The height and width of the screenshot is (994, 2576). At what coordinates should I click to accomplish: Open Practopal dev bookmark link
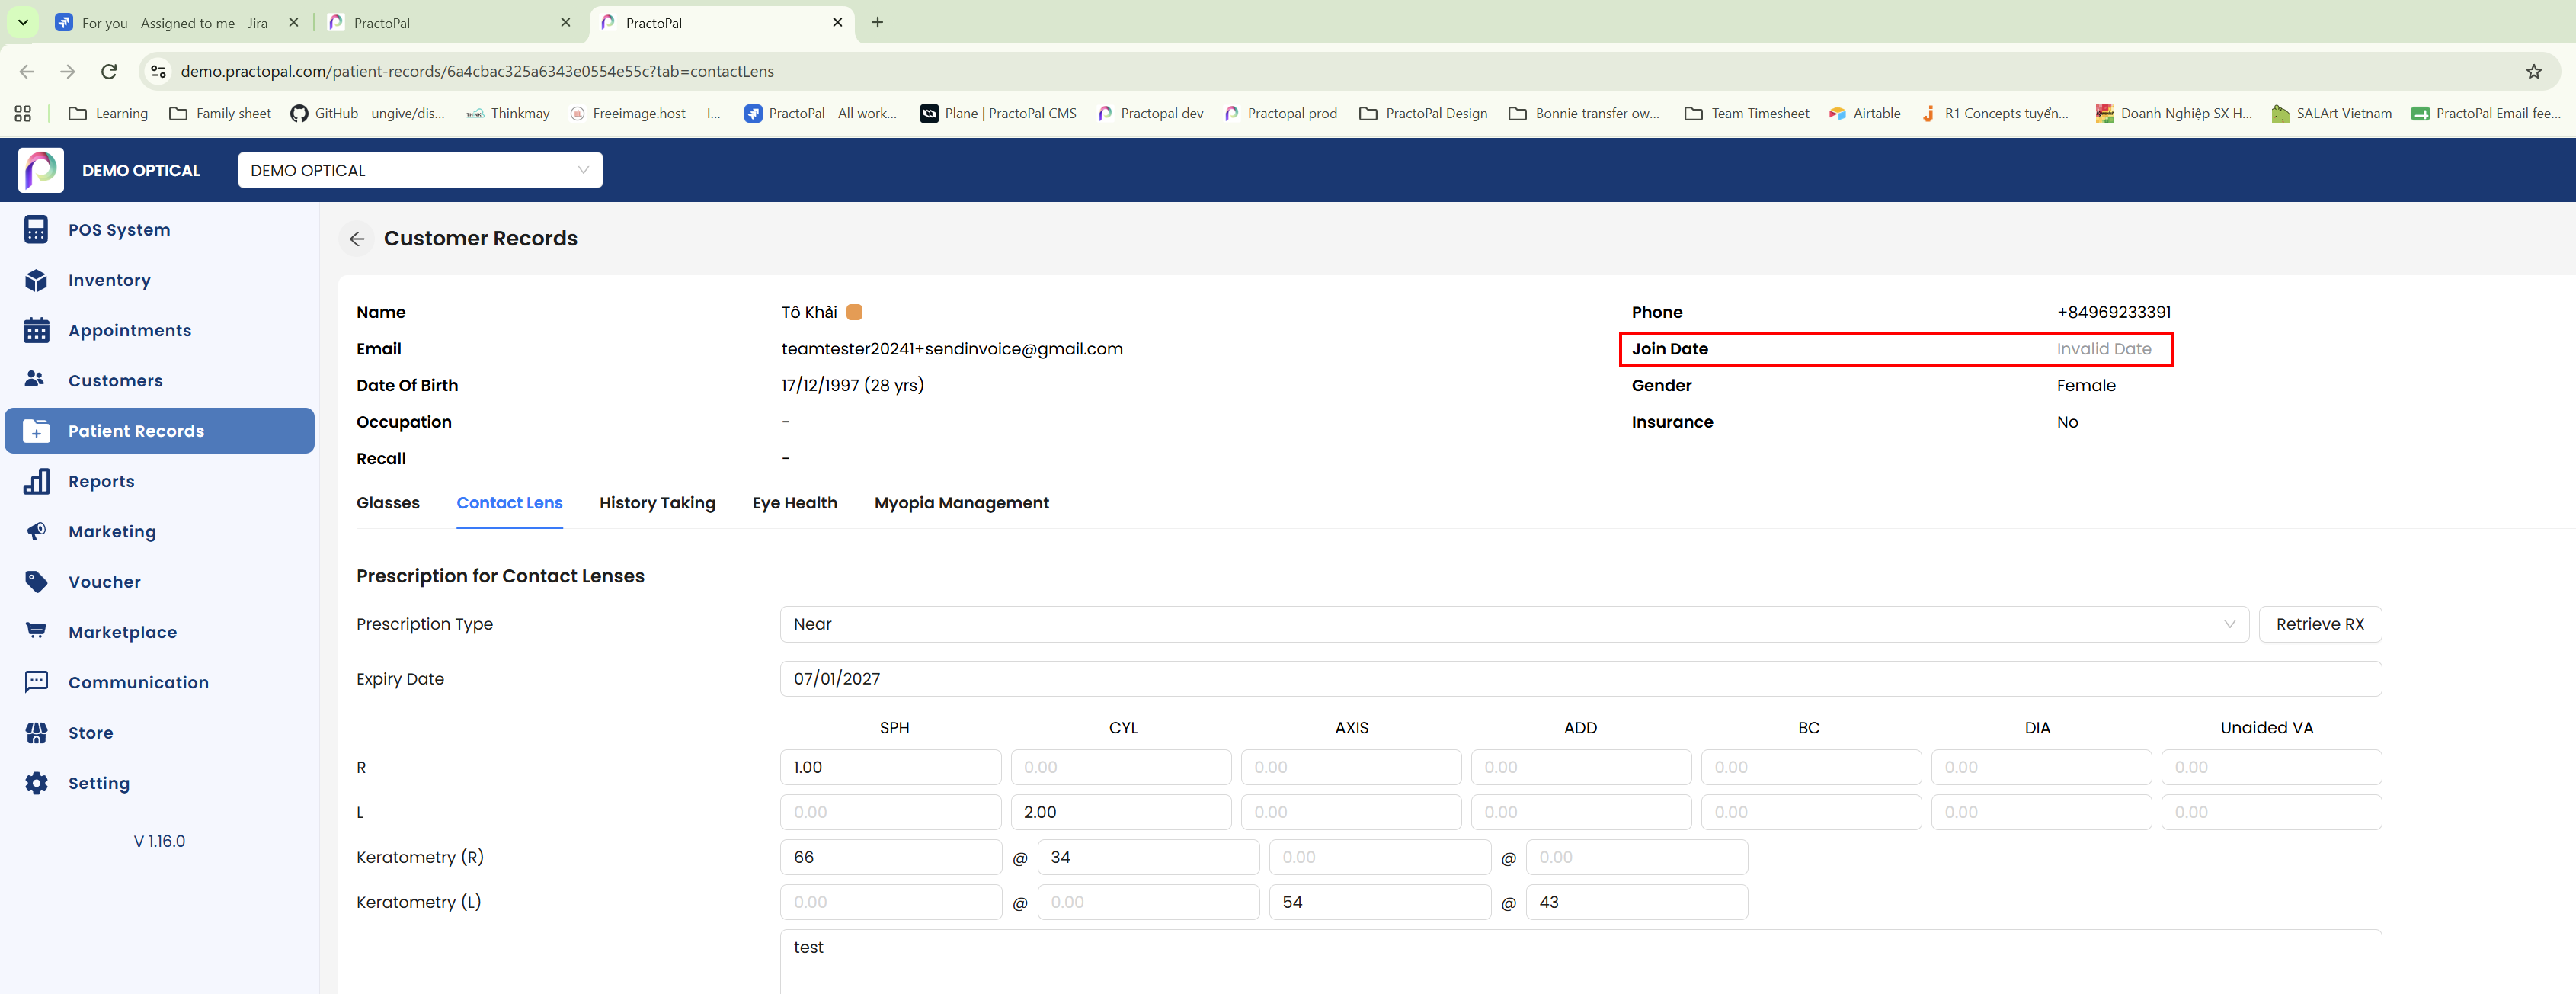pyautogui.click(x=1150, y=113)
